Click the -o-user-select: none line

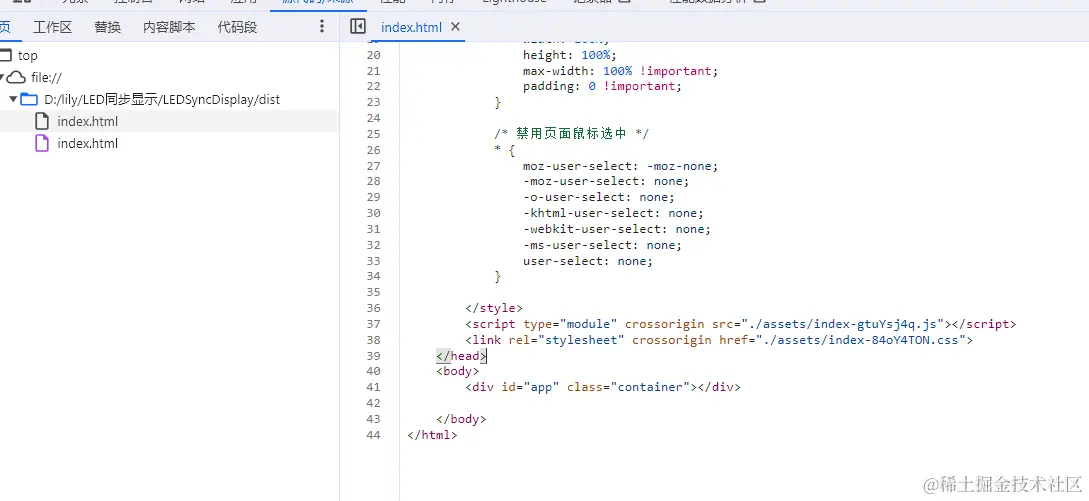click(599, 197)
